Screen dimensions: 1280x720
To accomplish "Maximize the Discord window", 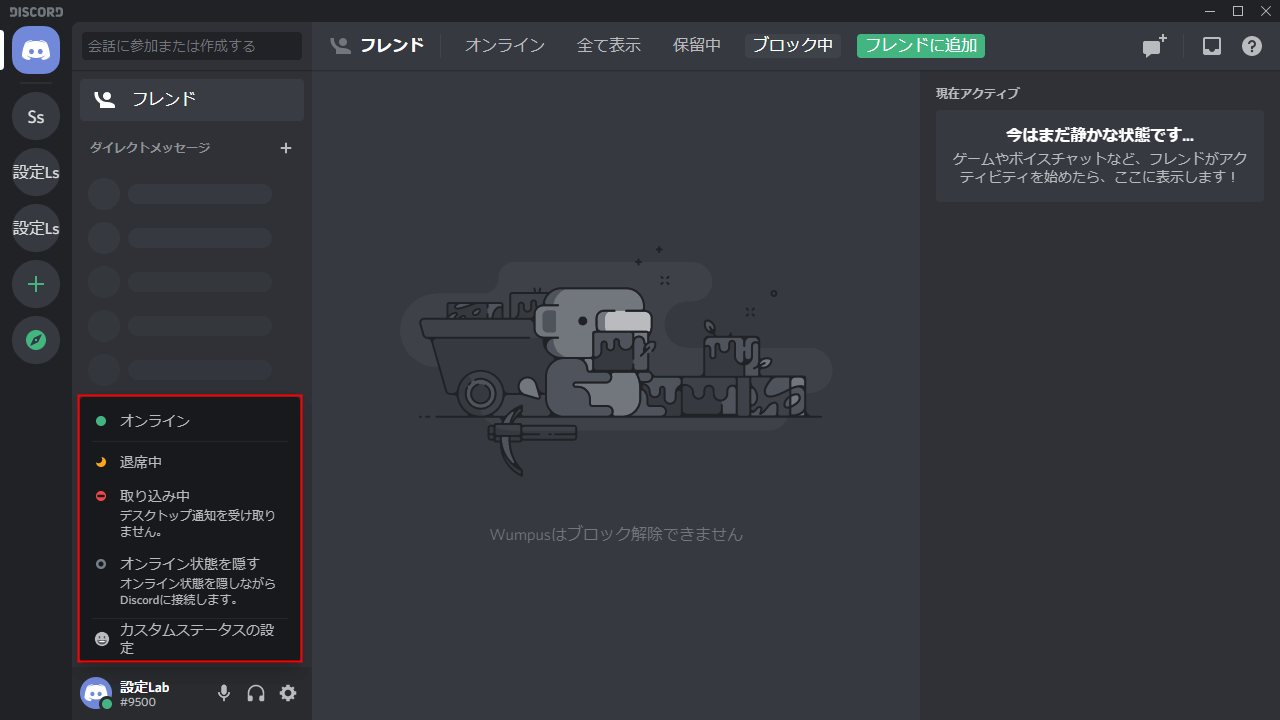I will tap(1238, 11).
